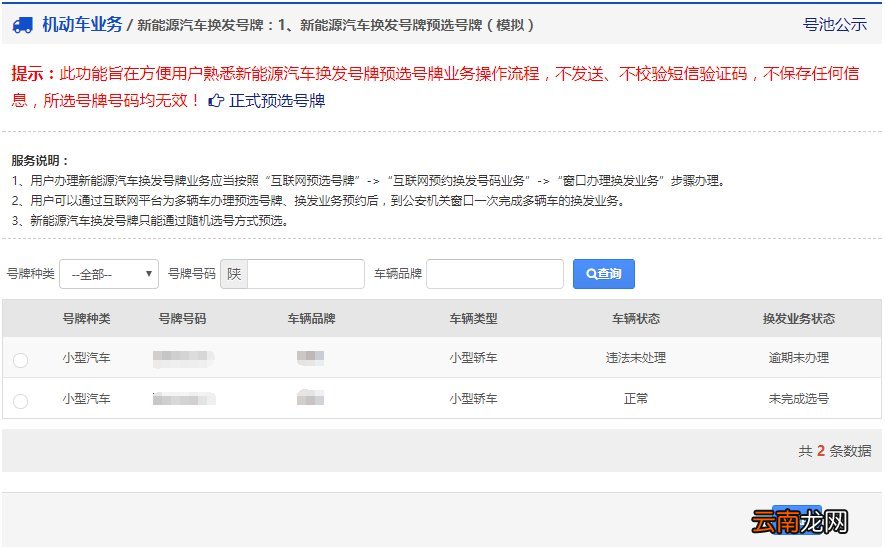885x550 pixels.
Task: Click the thumbs-up icon before 正式预选号牌
Action: [x=216, y=101]
